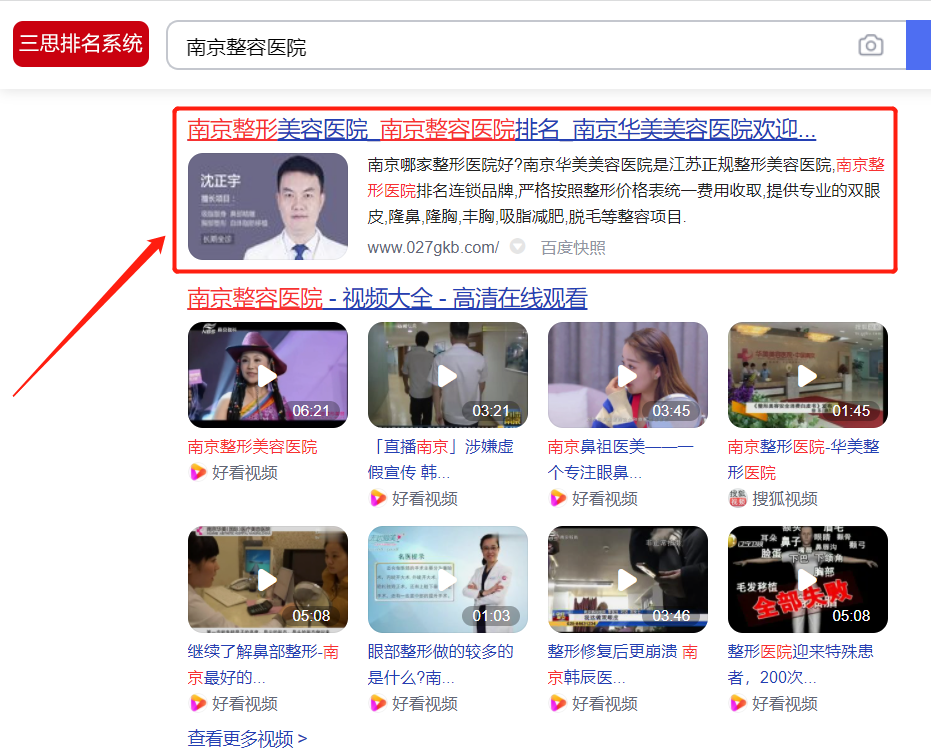
Task: Click the 三思排名系统 logo button
Action: (81, 44)
